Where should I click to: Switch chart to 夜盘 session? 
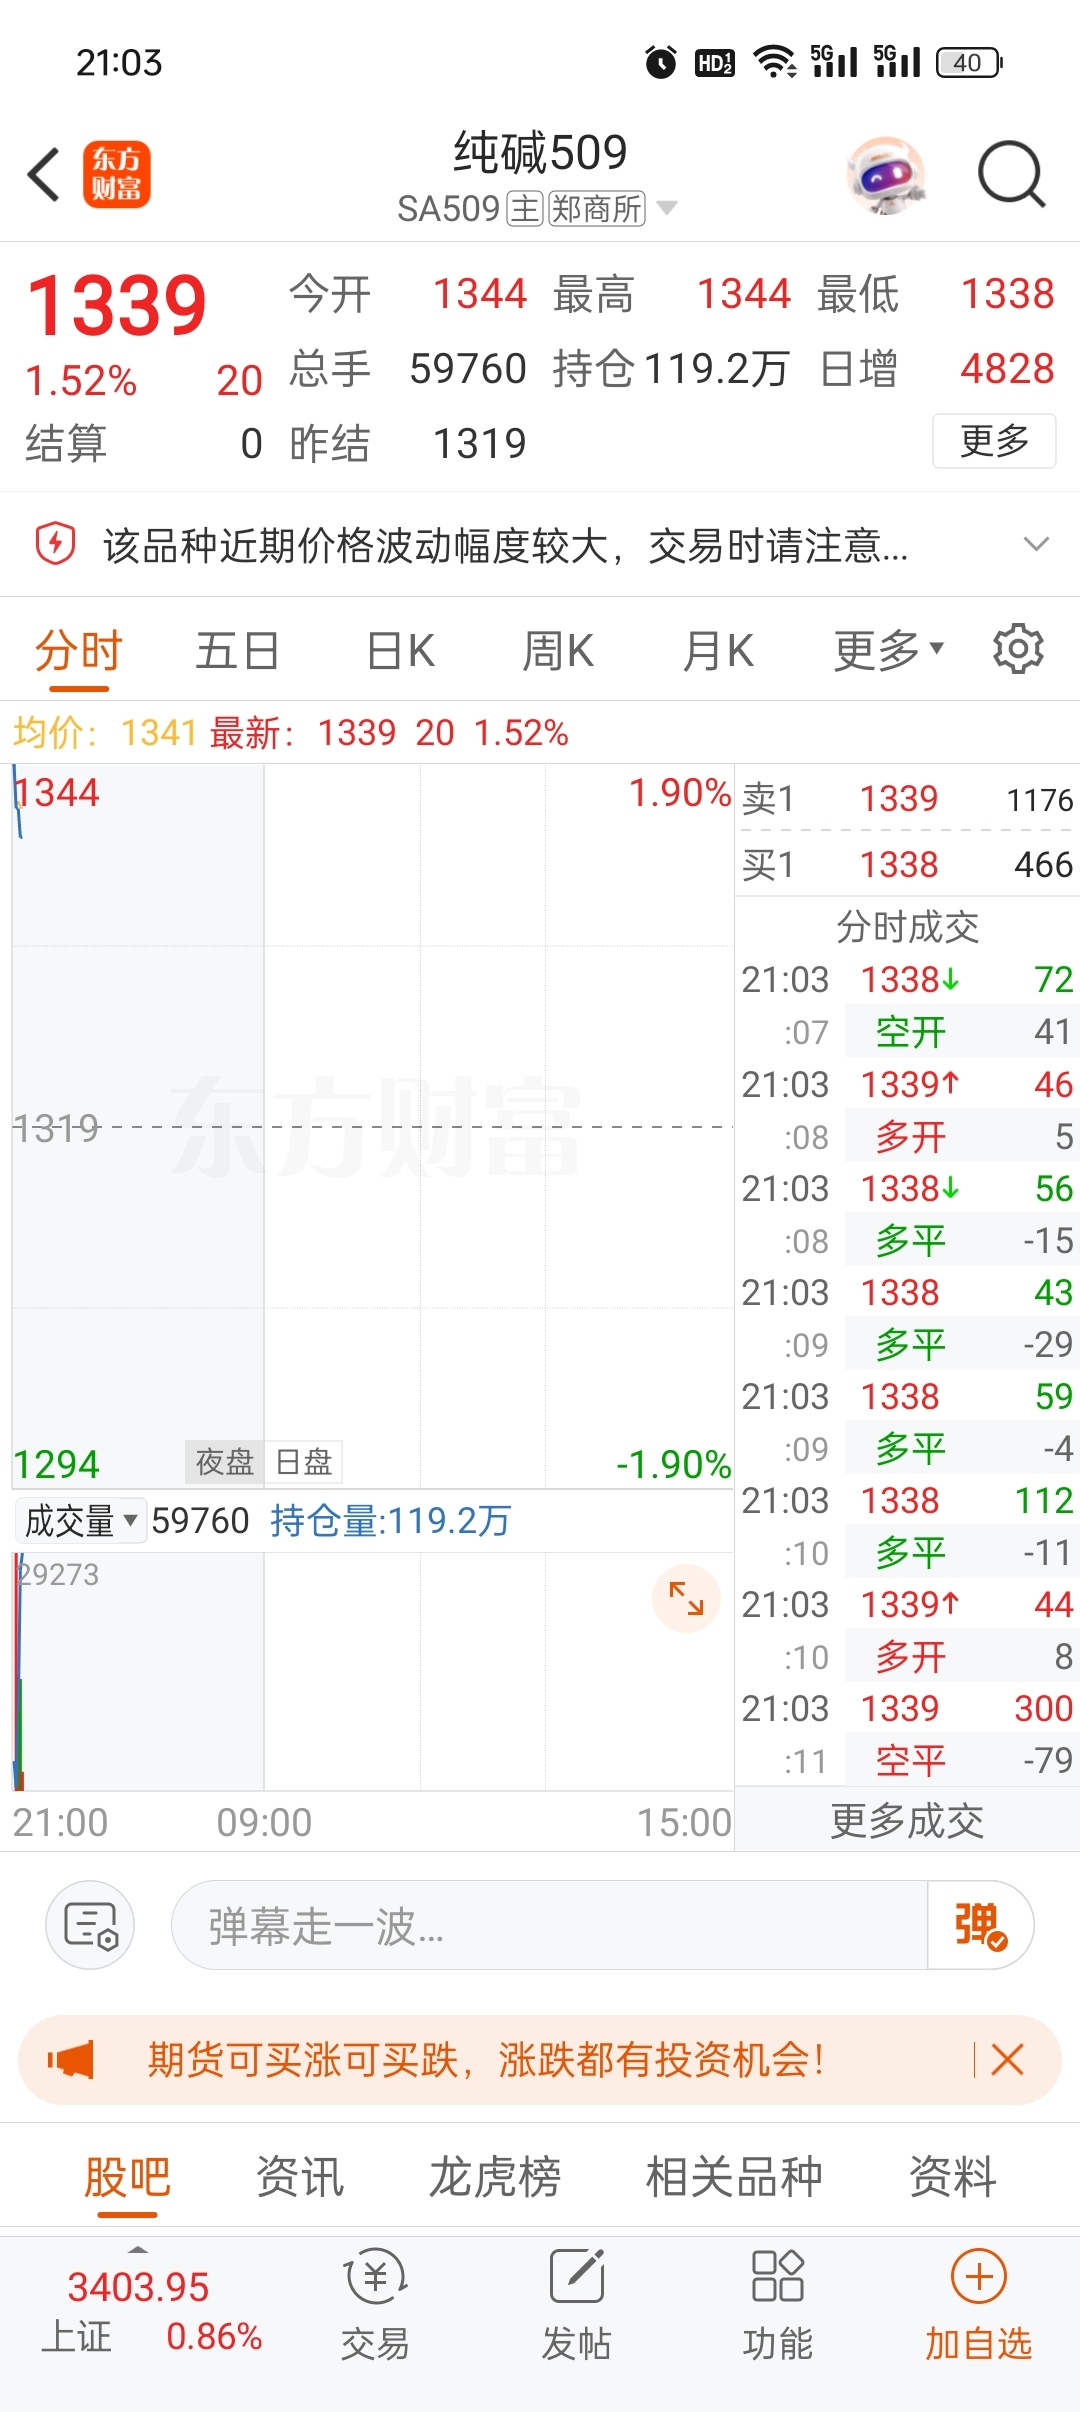(x=224, y=1462)
